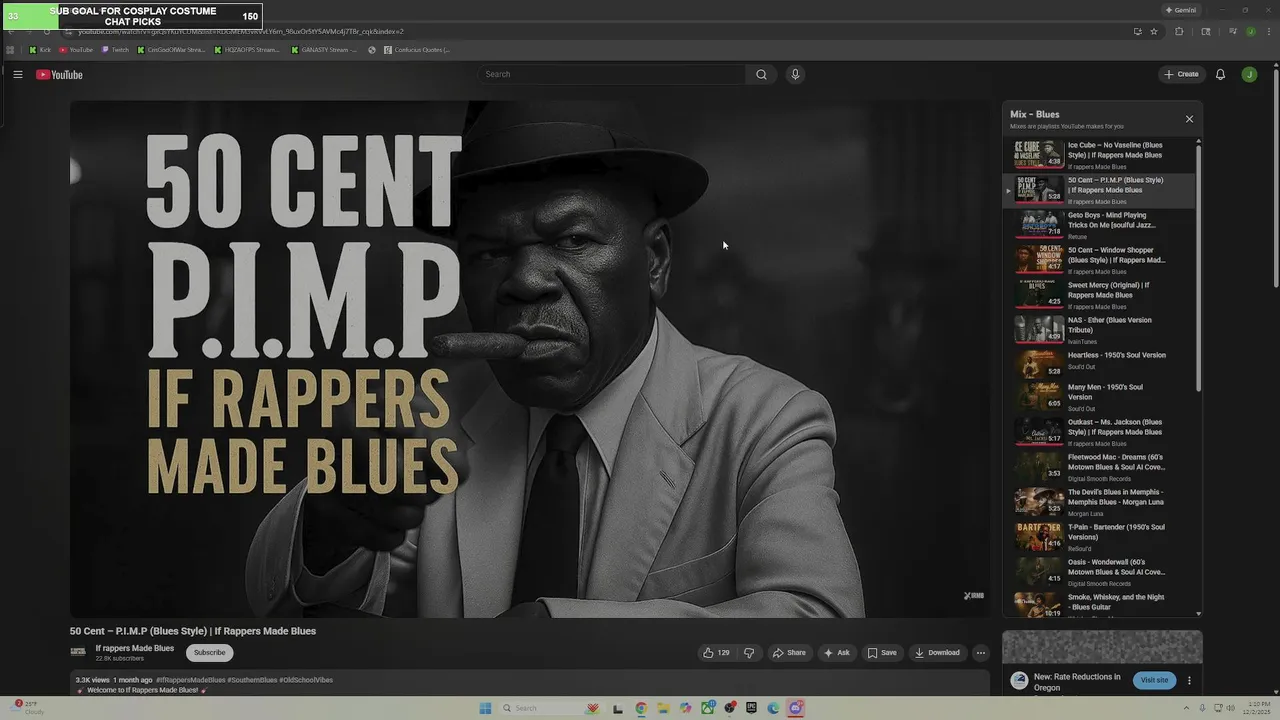Open the Kick bookmark
The width and height of the screenshot is (1280, 720).
(40, 49)
